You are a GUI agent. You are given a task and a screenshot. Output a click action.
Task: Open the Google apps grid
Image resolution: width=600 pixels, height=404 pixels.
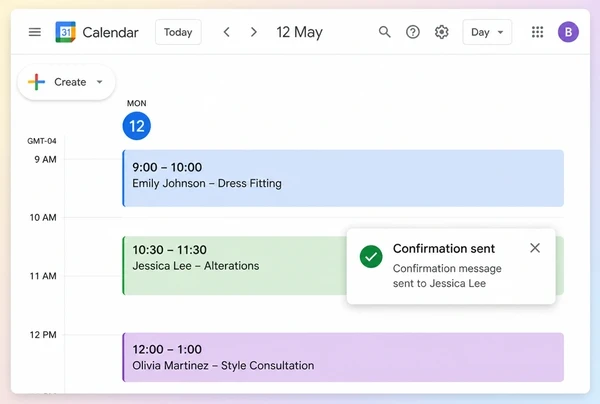[x=537, y=32]
